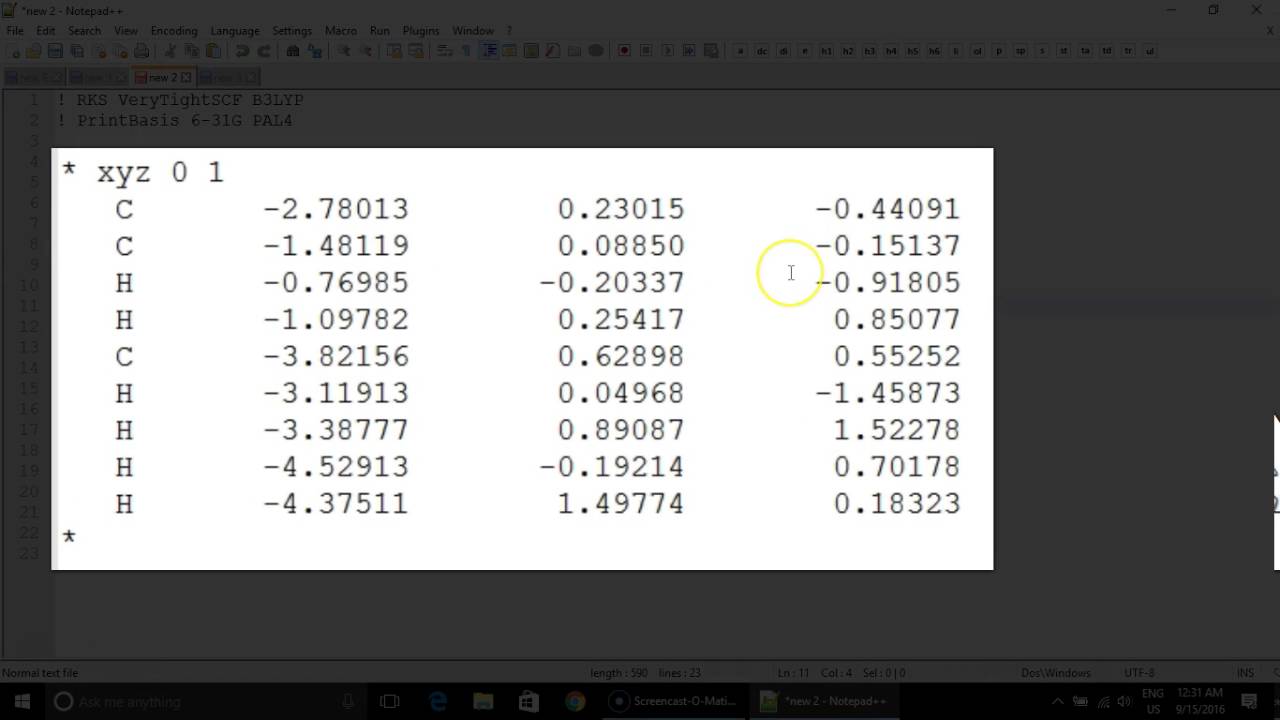Image resolution: width=1280 pixels, height=720 pixels.
Task: Click the 'h2' tag toolbar button
Action: pyautogui.click(x=848, y=51)
